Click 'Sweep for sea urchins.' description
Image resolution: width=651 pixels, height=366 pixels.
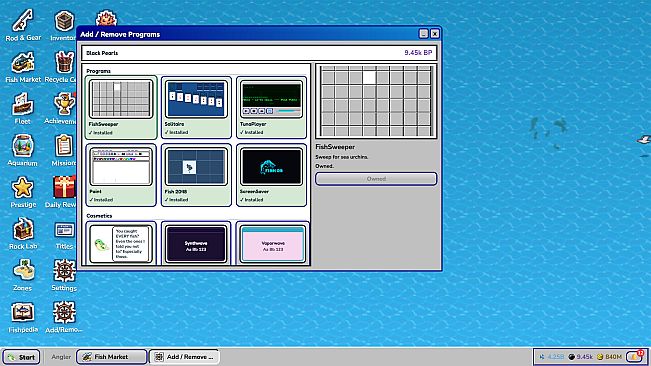point(342,157)
